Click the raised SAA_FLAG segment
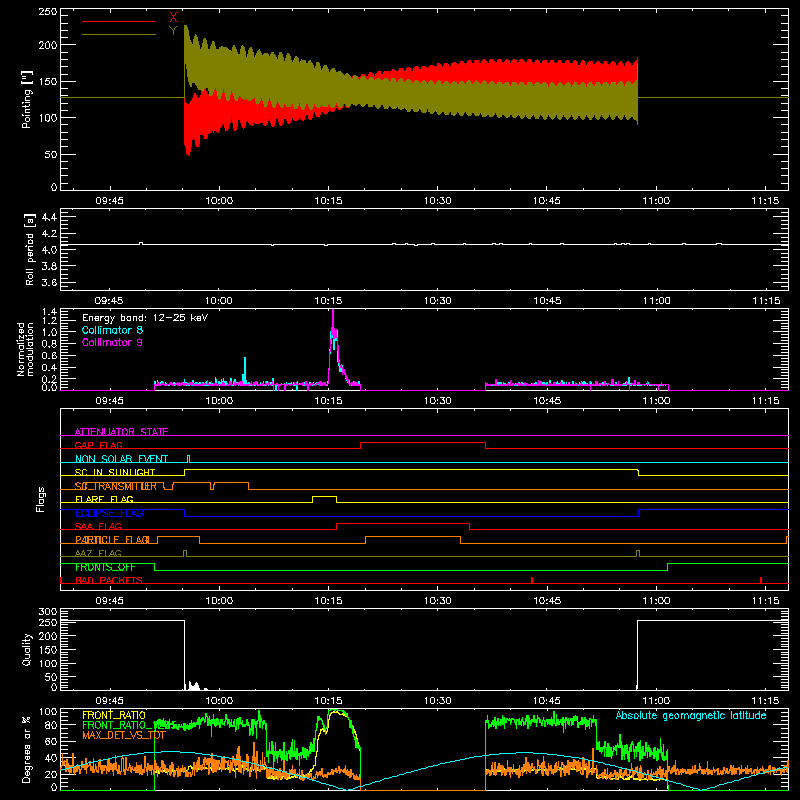 point(403,523)
